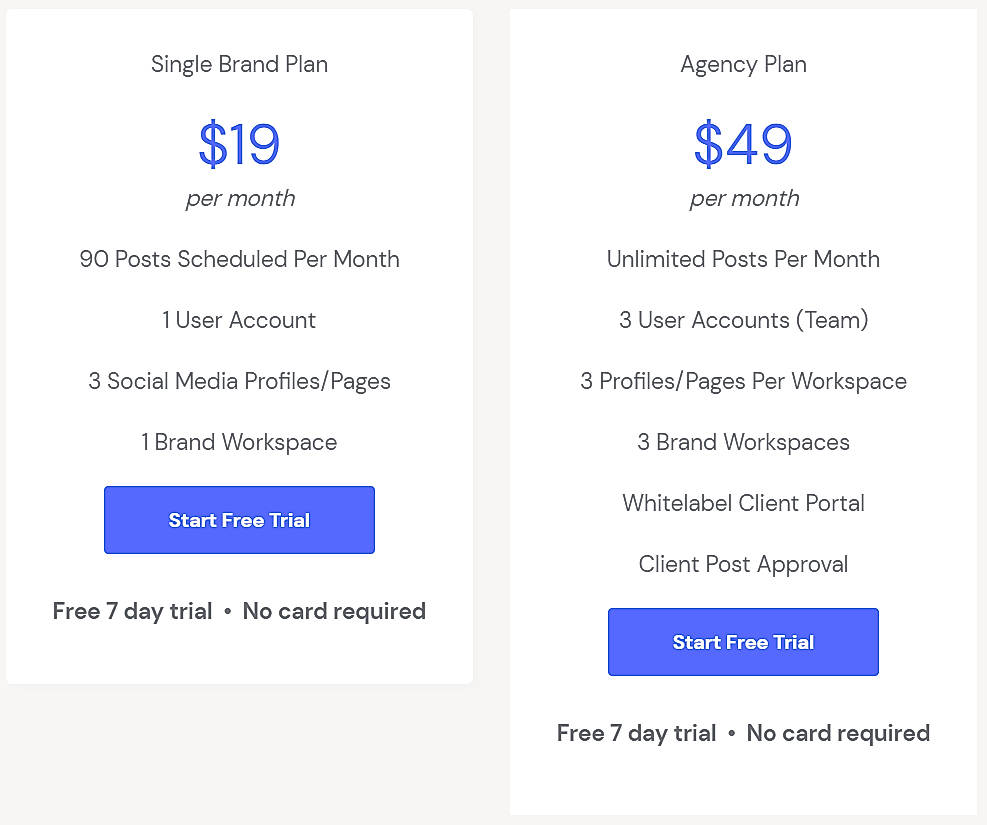The width and height of the screenshot is (987, 825).
Task: Click "per month" under the $19 price
Action: click(x=240, y=198)
